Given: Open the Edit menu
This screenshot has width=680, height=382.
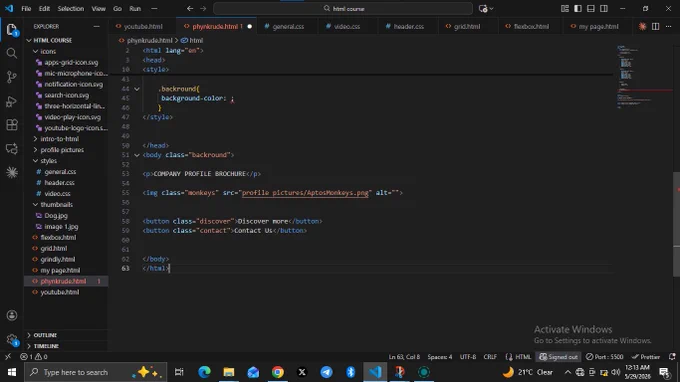Looking at the screenshot, I should [x=44, y=9].
